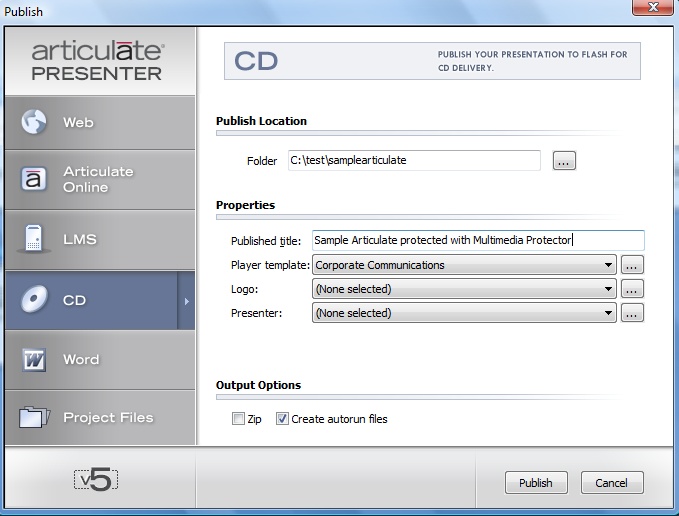
Task: Click the 'Properties' heading text
Action: tap(246, 205)
